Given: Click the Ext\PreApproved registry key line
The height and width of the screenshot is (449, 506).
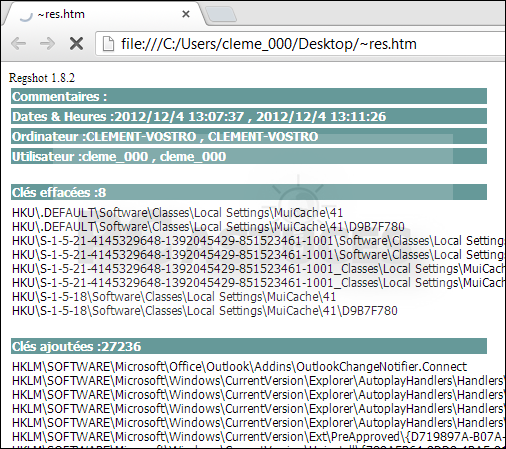Looking at the screenshot, I should pyautogui.click(x=259, y=437).
